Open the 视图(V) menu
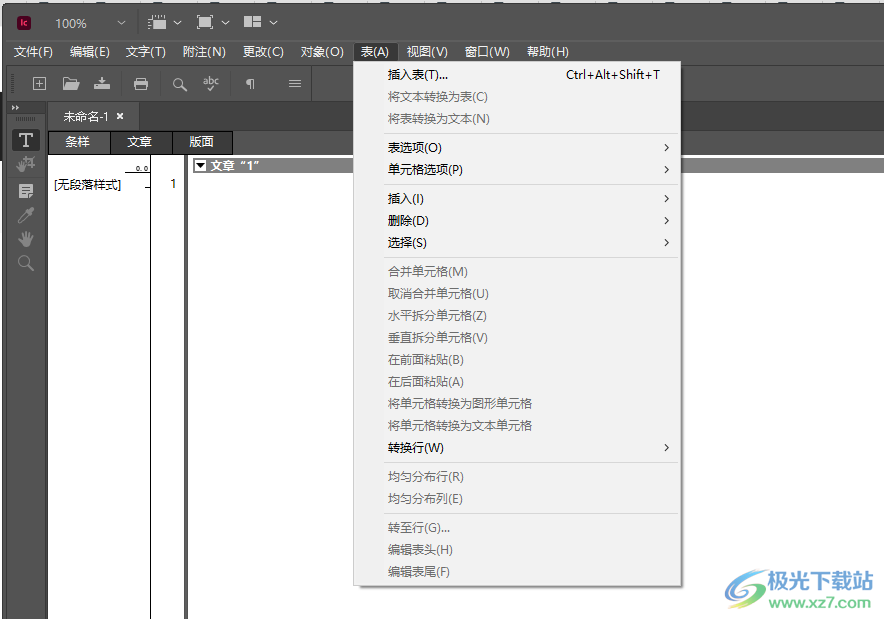Image resolution: width=884 pixels, height=619 pixels. point(427,52)
